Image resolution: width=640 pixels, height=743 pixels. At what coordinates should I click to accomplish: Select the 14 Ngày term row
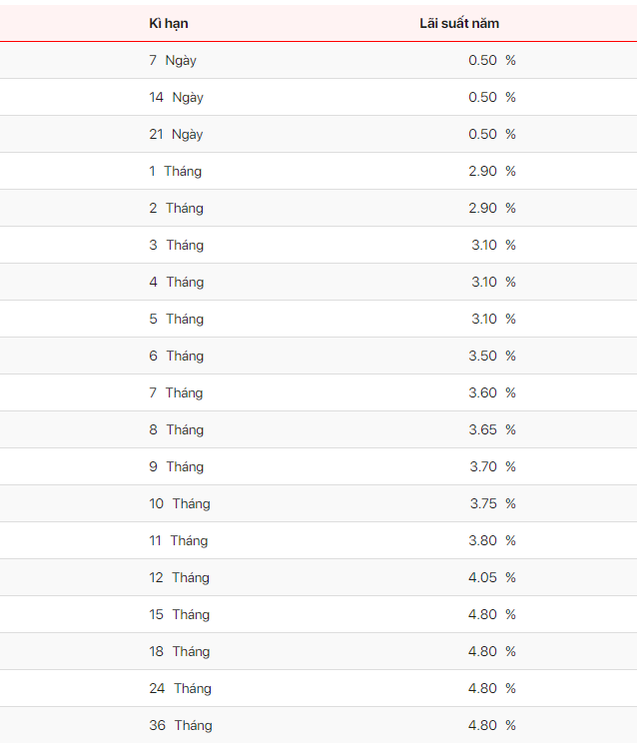click(x=318, y=97)
